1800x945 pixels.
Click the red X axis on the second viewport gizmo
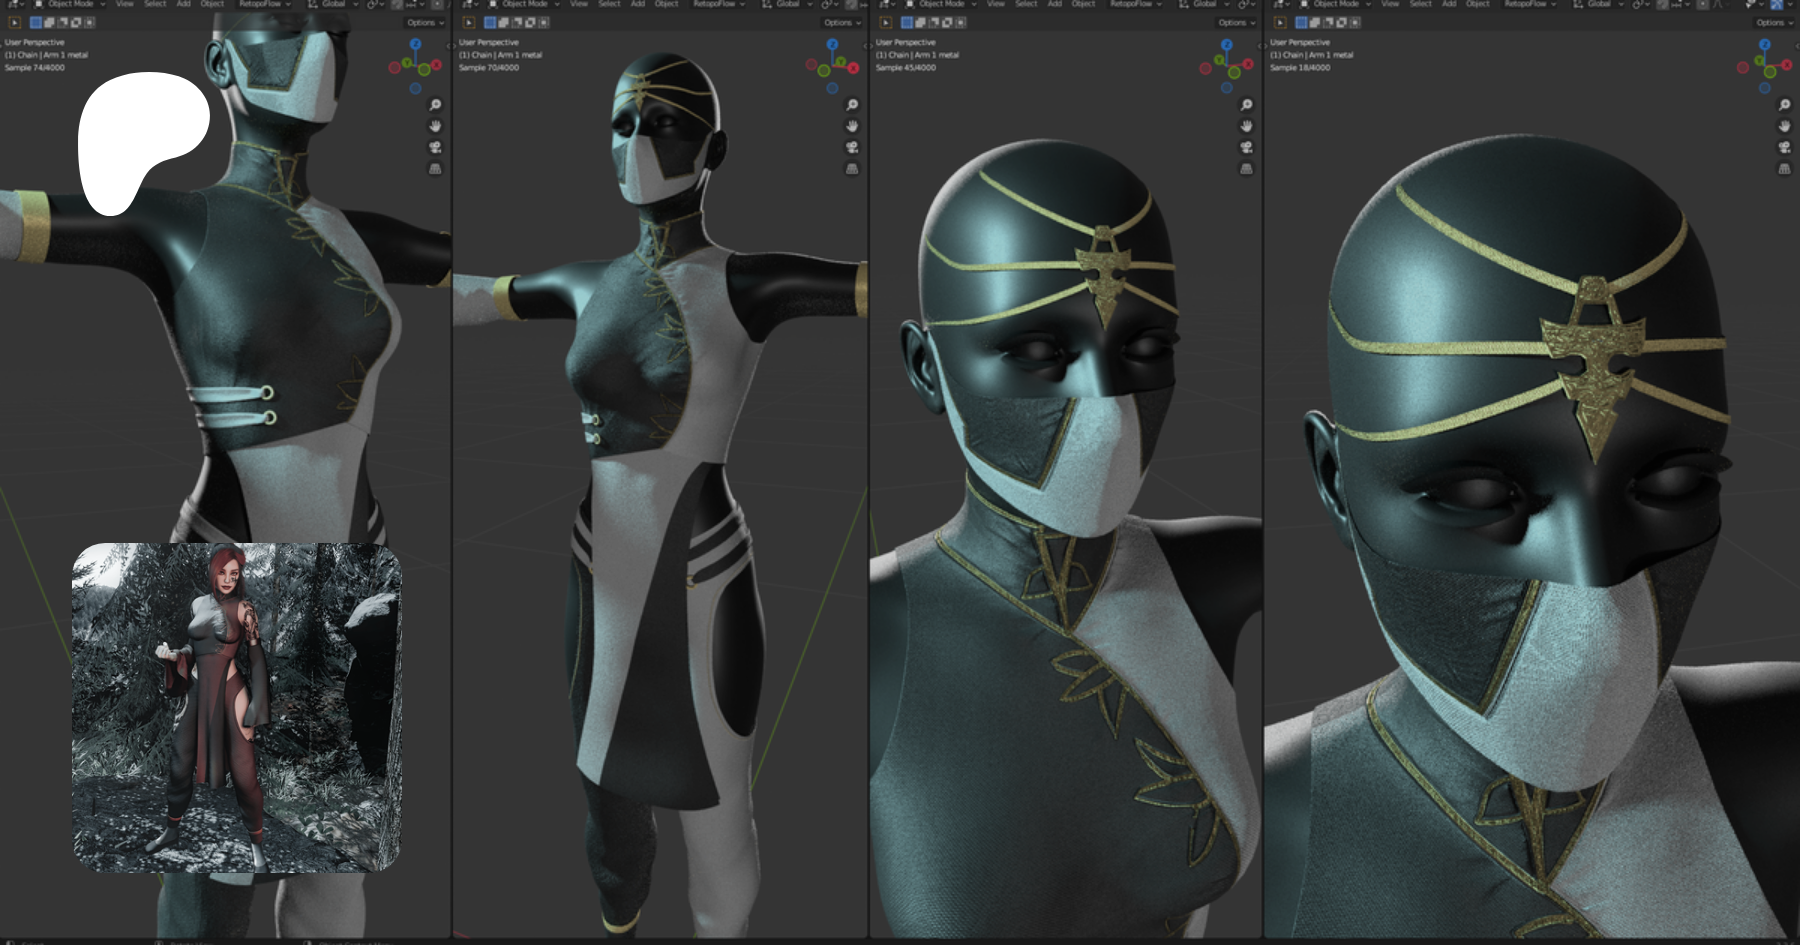coord(853,68)
